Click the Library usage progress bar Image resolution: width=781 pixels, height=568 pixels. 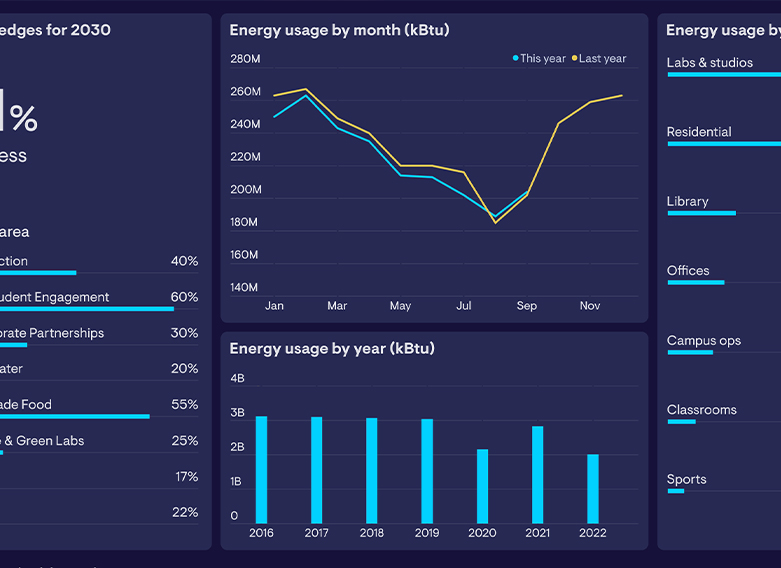pyautogui.click(x=701, y=213)
